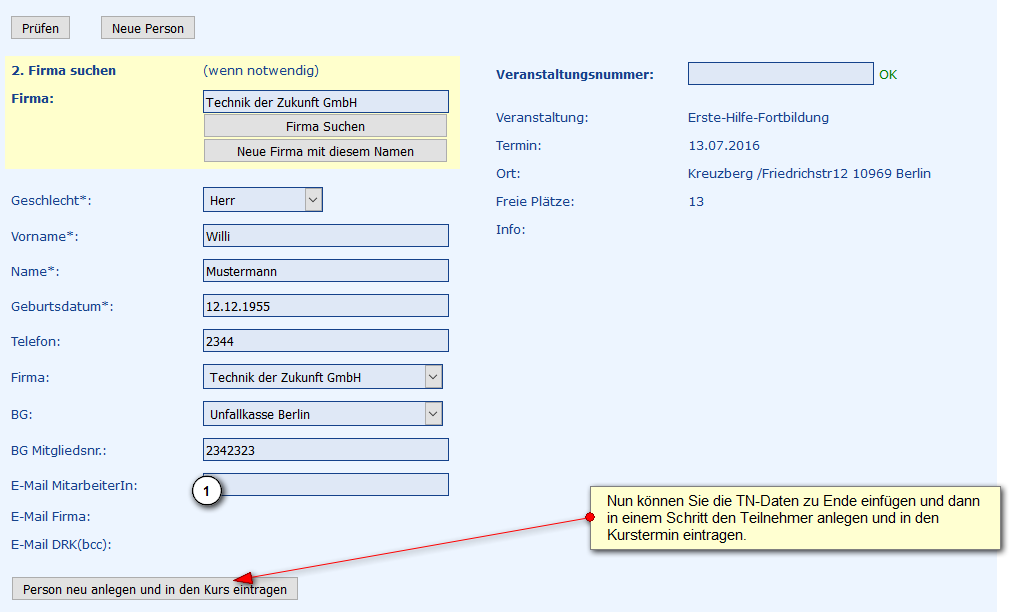The height and width of the screenshot is (612, 1011).
Task: Click the Firma search text field
Action: (325, 102)
